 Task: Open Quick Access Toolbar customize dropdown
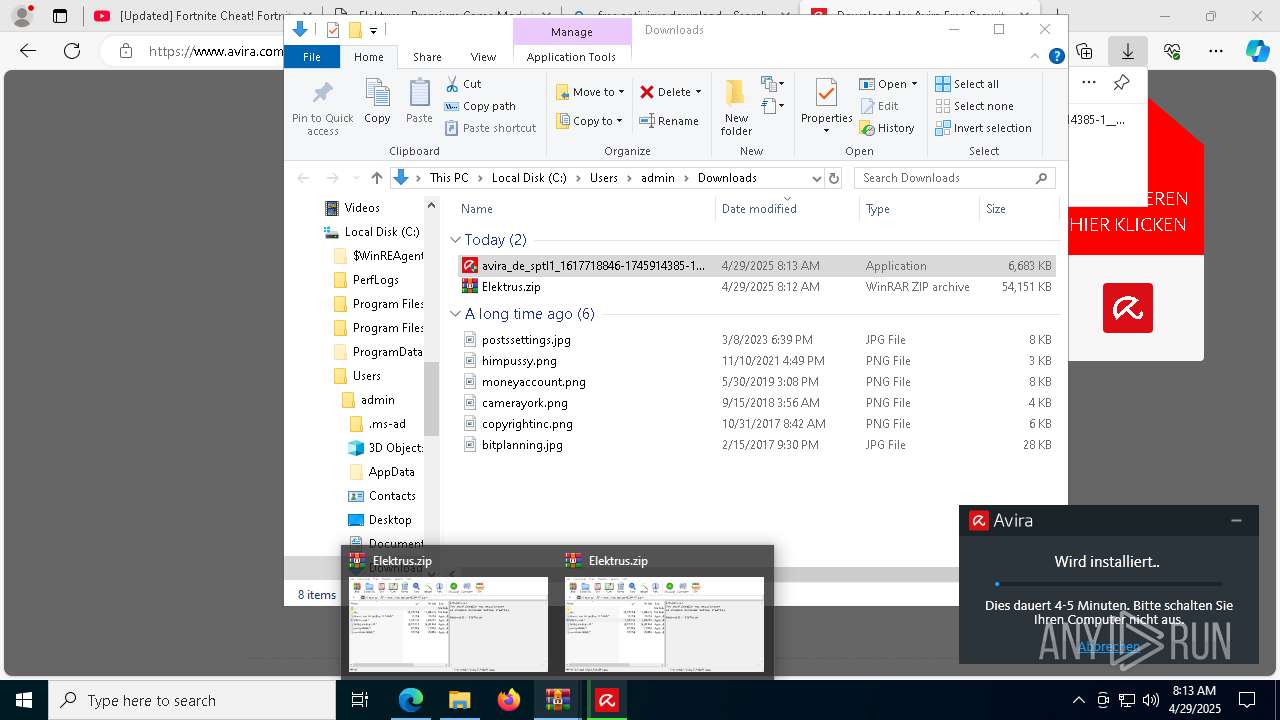373,31
